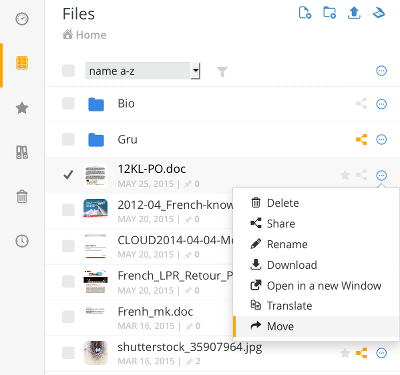Open the Frenh_mk.doc file name
Image resolution: width=400 pixels, height=375 pixels.
point(155,312)
